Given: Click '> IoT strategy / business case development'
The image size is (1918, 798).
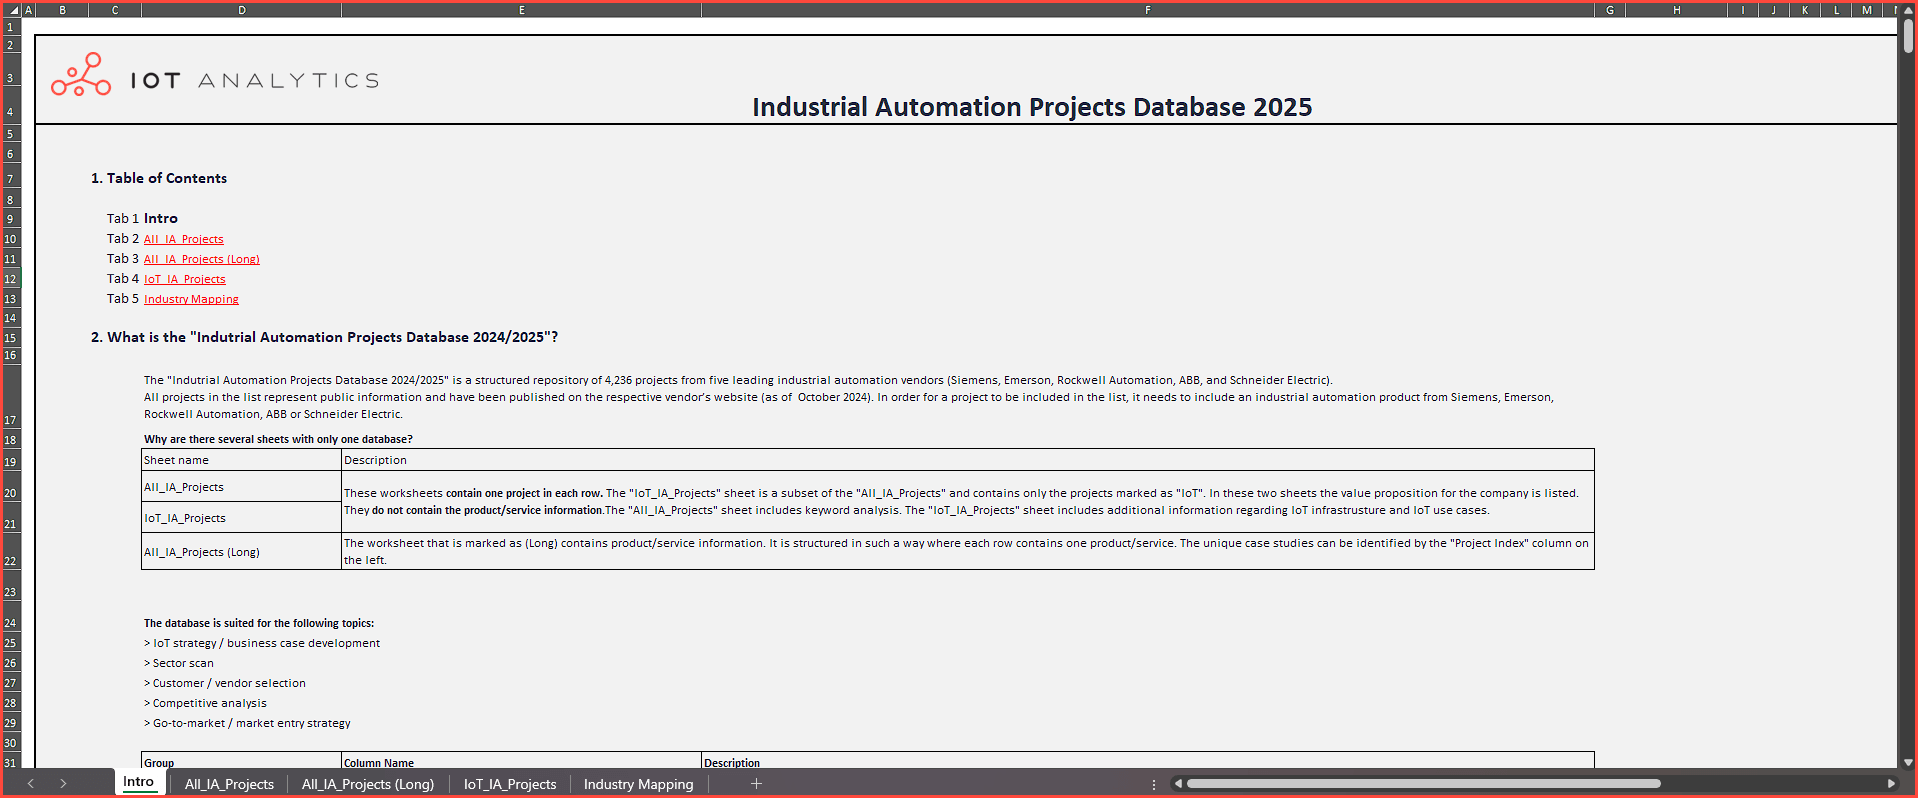Looking at the screenshot, I should (262, 643).
